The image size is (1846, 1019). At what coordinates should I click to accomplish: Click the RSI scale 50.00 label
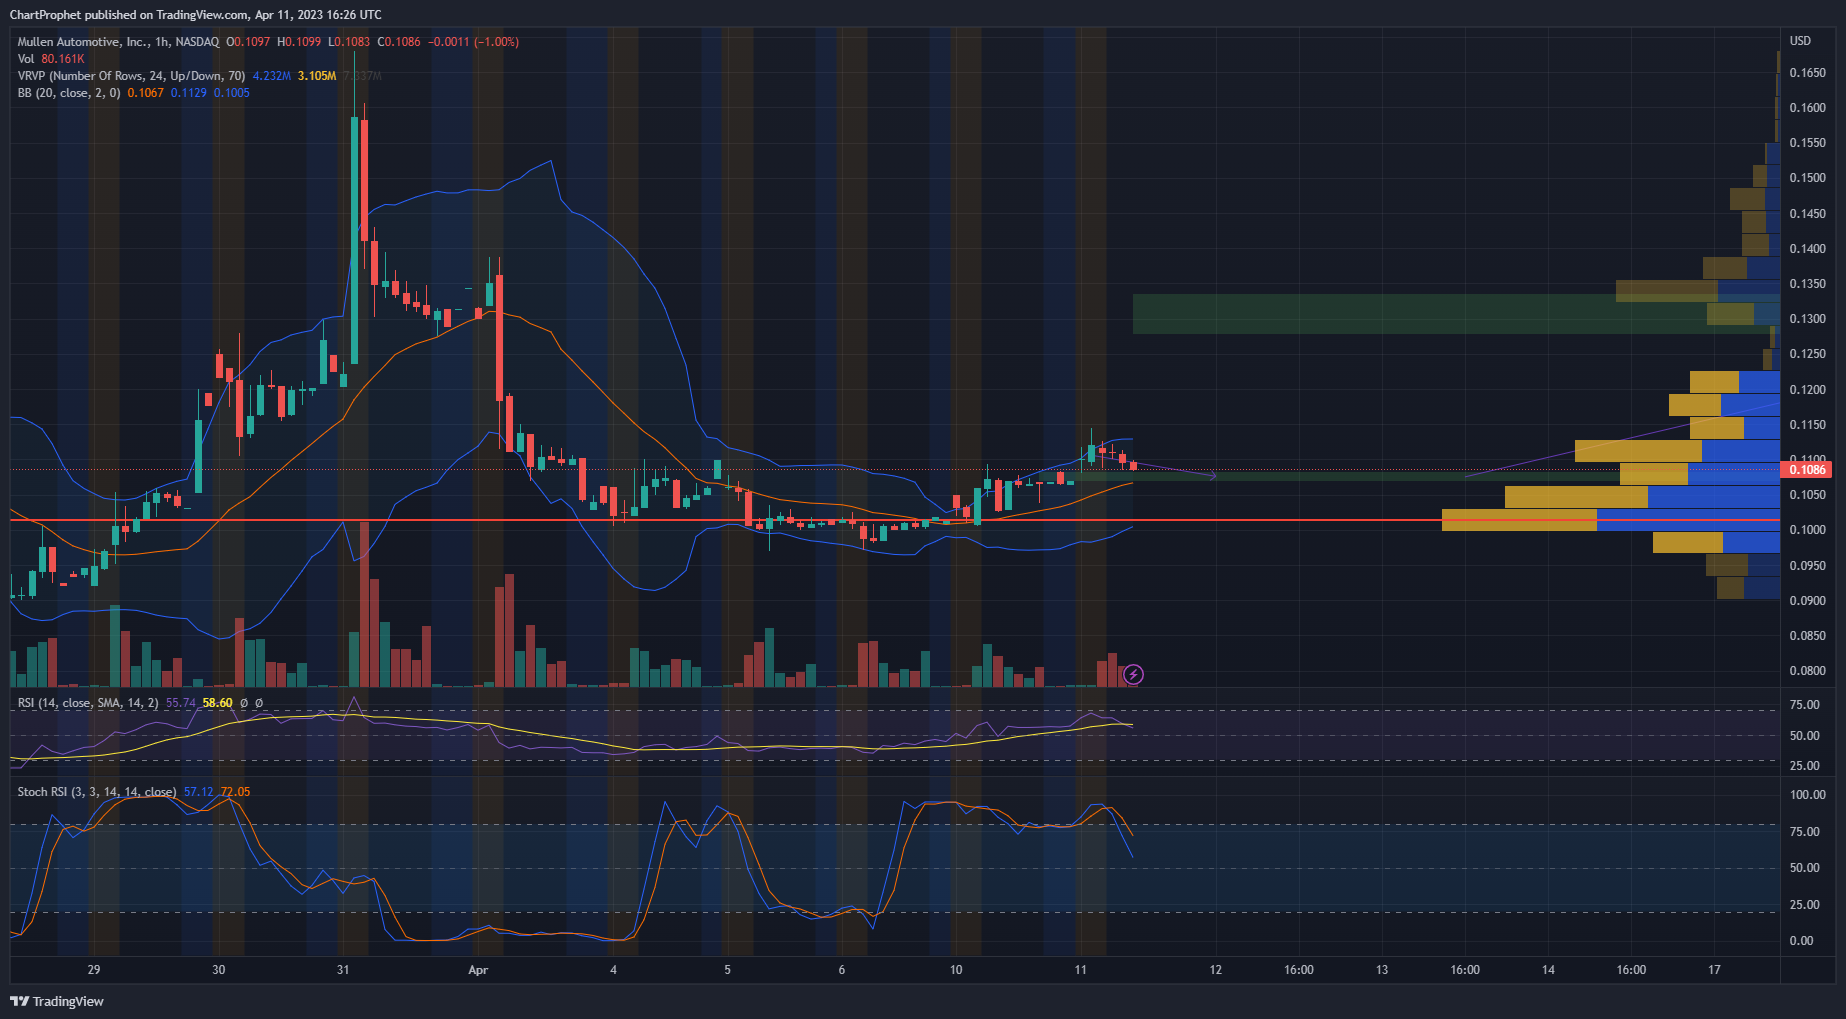(x=1804, y=736)
